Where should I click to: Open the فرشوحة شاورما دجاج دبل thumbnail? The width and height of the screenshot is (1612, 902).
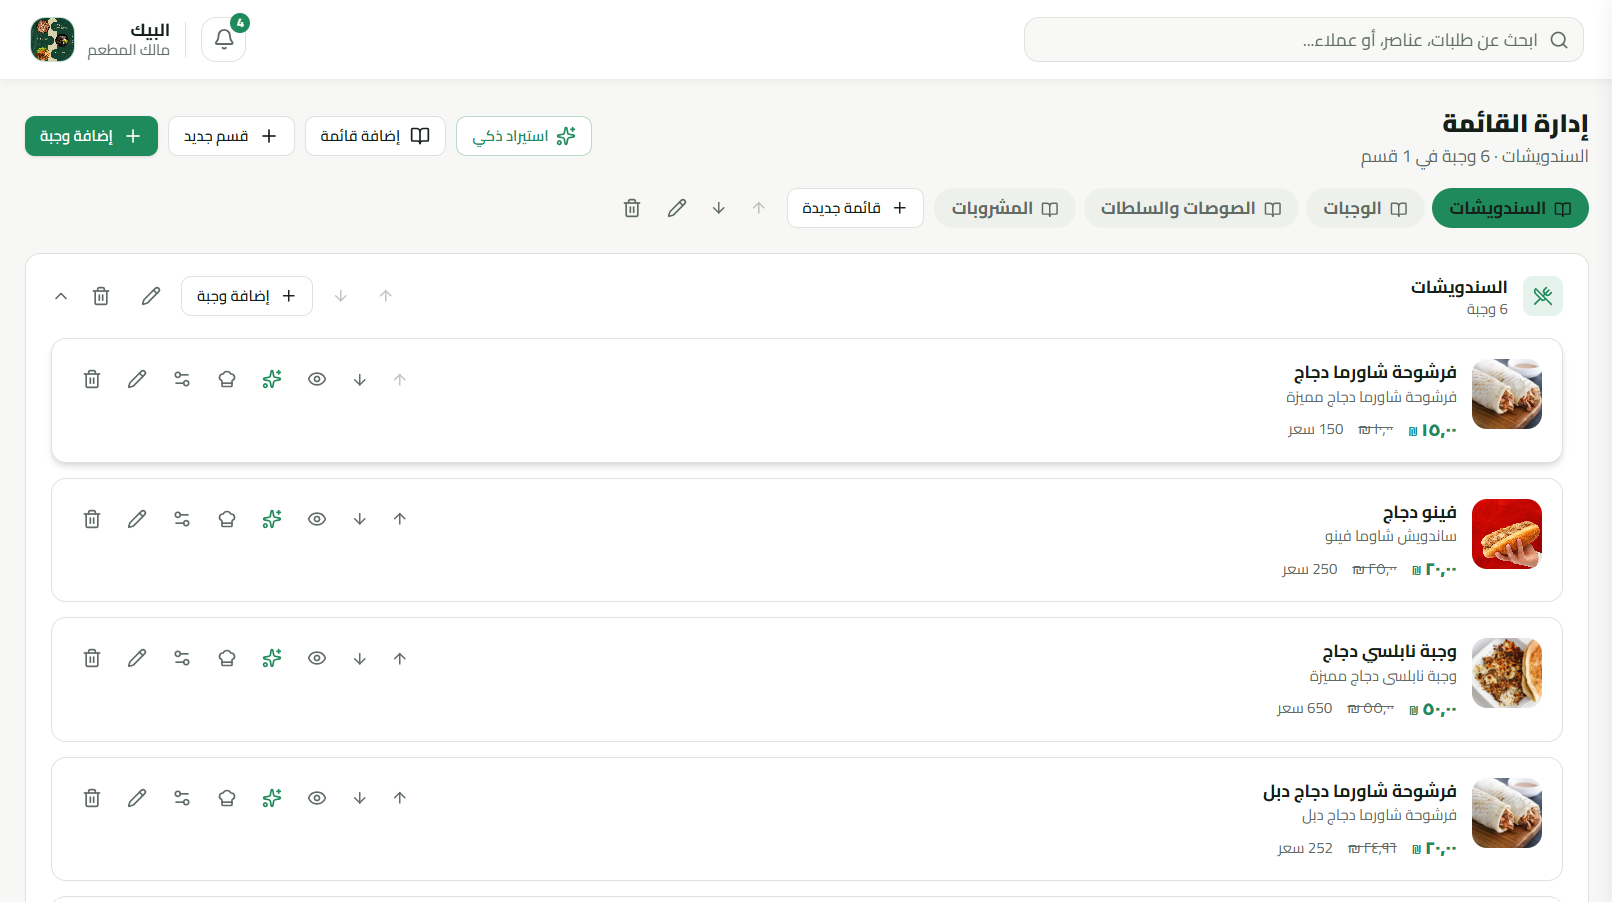pyautogui.click(x=1507, y=813)
